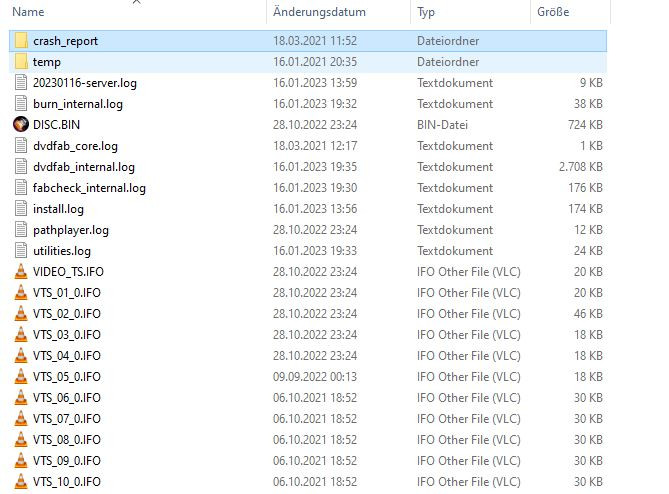Select the file name utilities.log
Screen dimensions: 669x494
pos(62,251)
